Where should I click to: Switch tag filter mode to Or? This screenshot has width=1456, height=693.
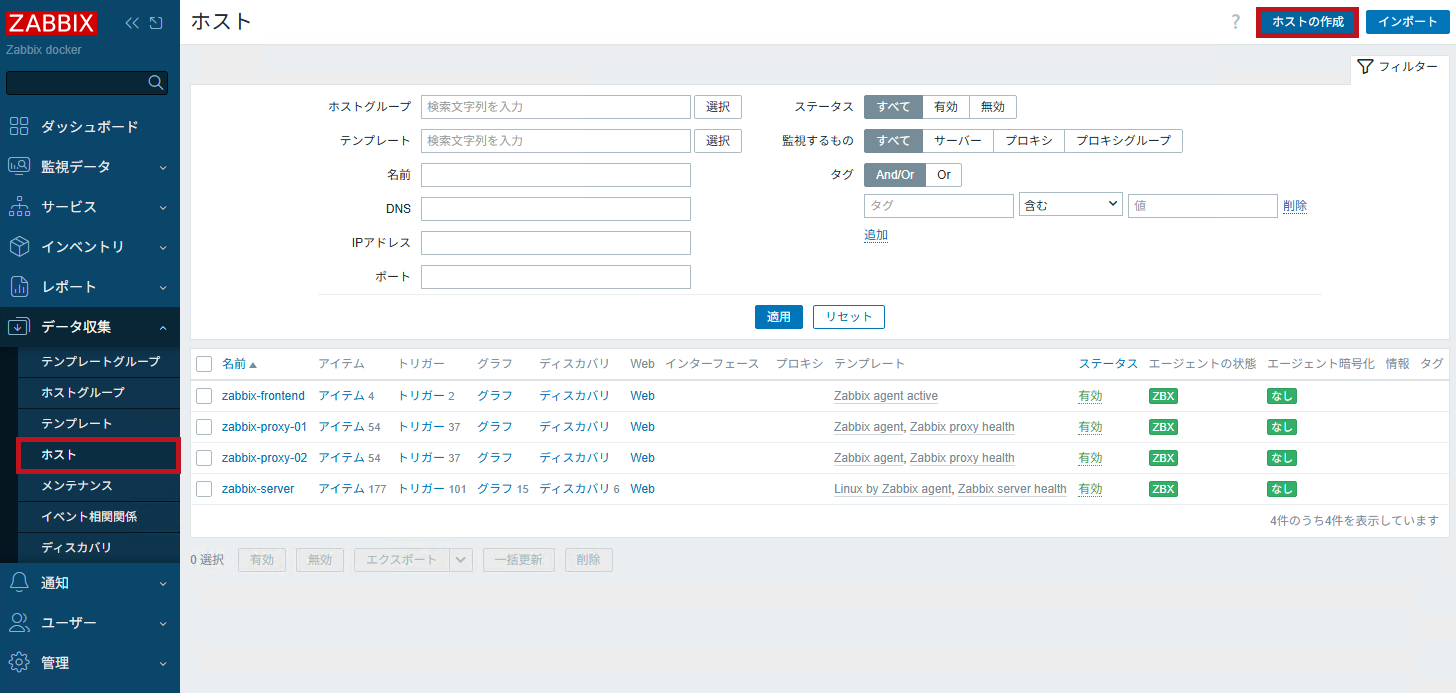click(x=944, y=175)
